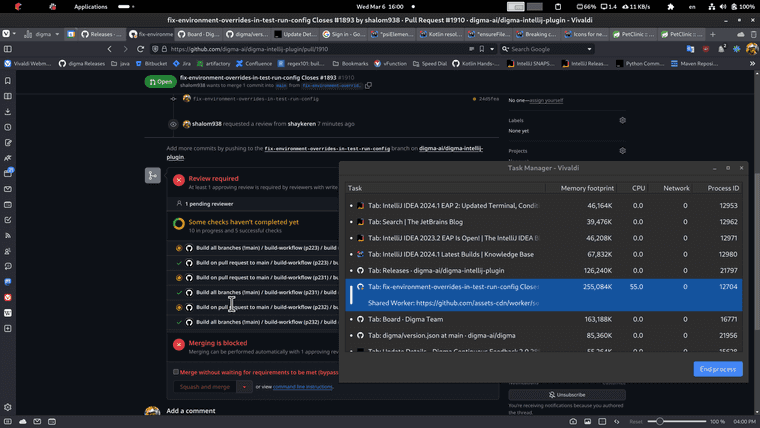The width and height of the screenshot is (760, 428).
Task: Bookmark this page from the address bar
Action: point(482,49)
